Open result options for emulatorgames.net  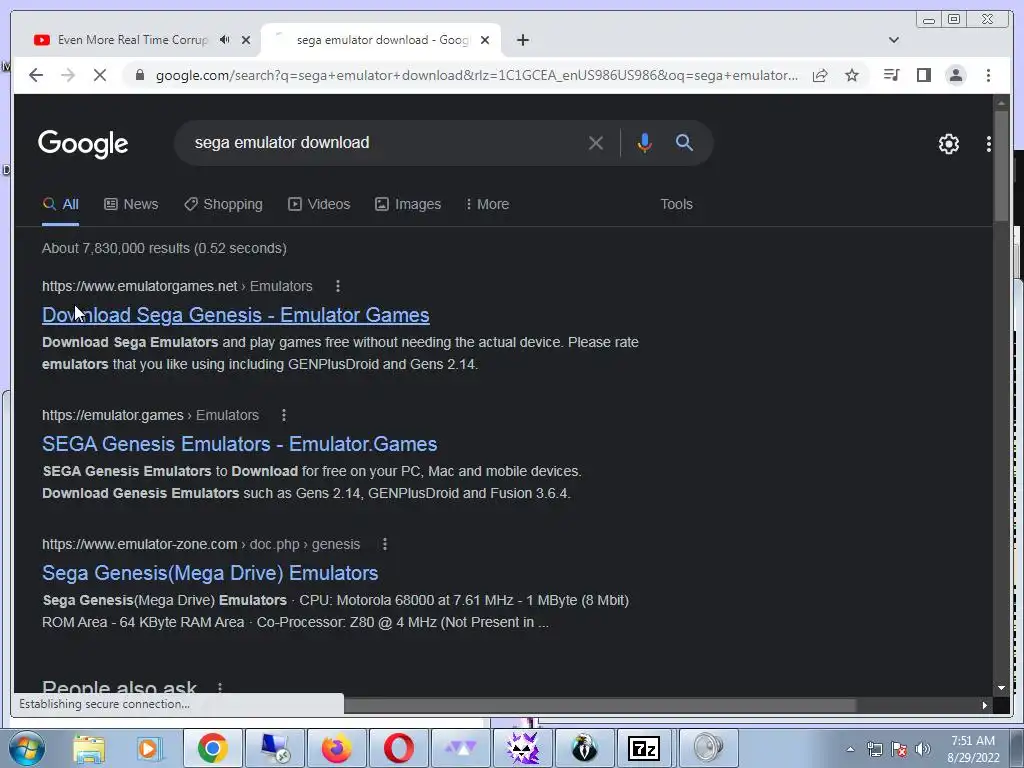tap(338, 286)
